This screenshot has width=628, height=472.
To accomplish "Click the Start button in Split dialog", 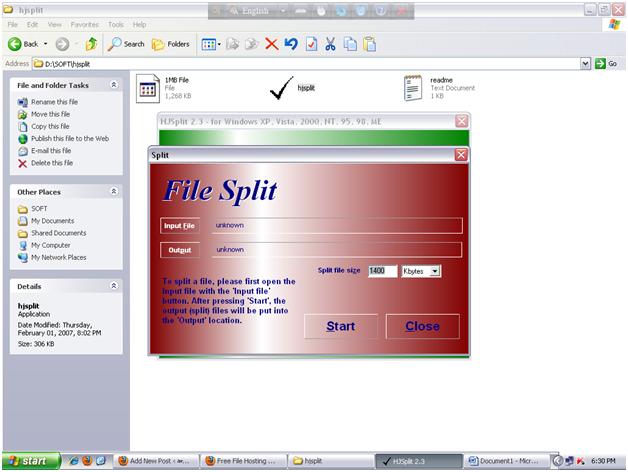I will click(x=341, y=326).
